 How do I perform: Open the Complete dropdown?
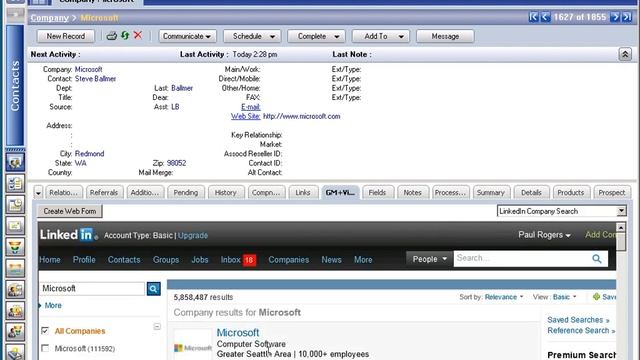[x=316, y=36]
